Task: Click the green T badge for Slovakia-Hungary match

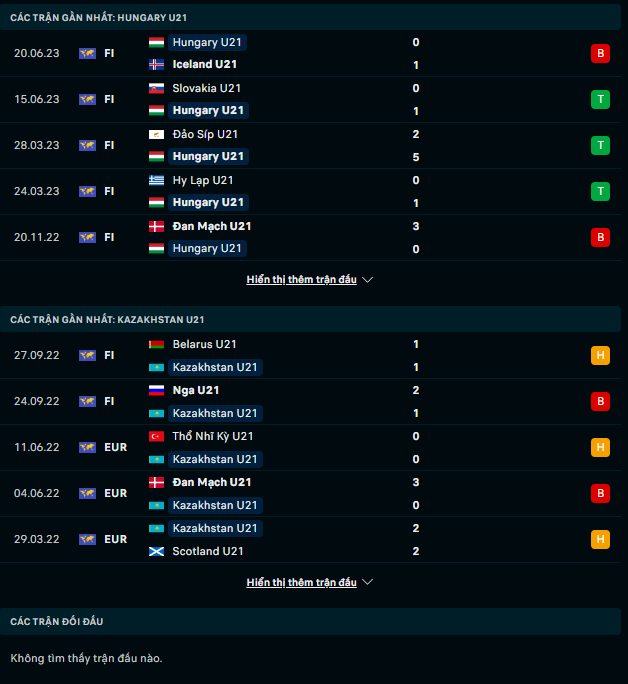Action: pyautogui.click(x=600, y=99)
